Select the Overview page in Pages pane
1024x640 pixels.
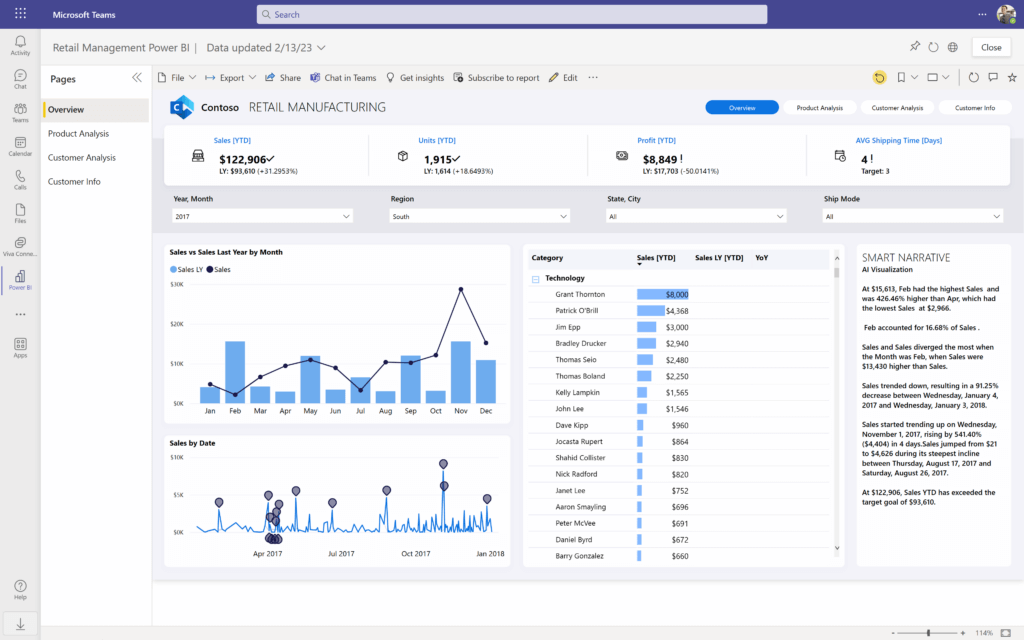click(x=95, y=110)
